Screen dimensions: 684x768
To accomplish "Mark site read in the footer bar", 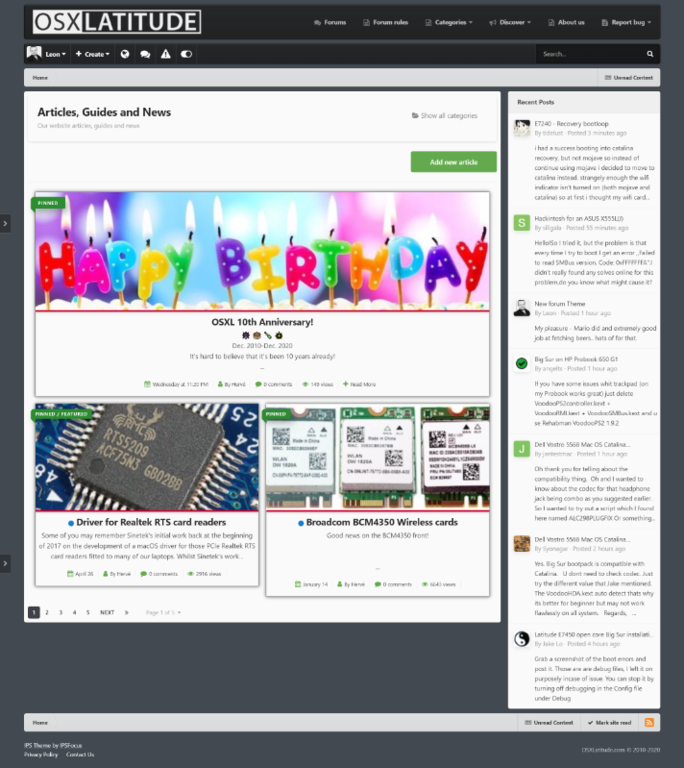I will coord(609,722).
